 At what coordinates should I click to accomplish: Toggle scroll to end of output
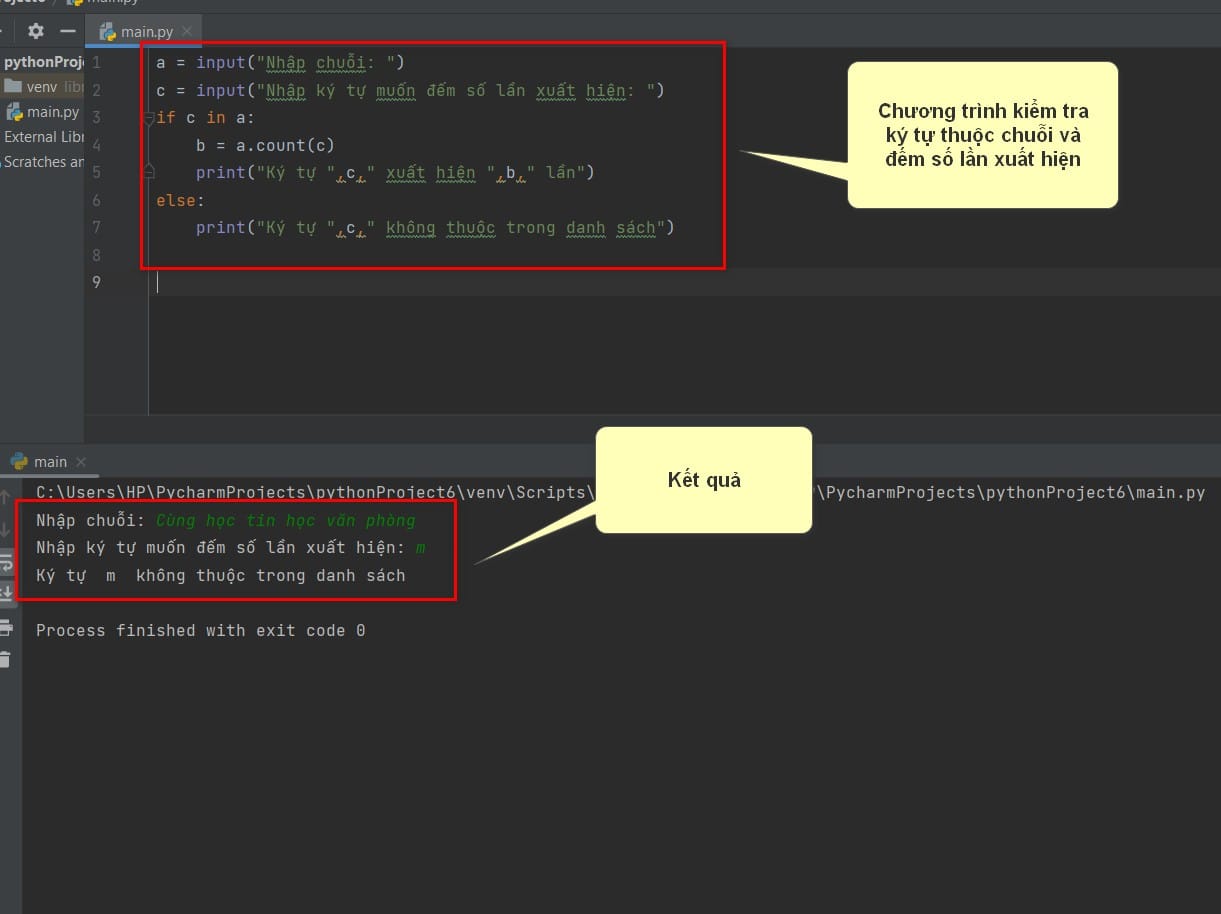(x=6, y=594)
